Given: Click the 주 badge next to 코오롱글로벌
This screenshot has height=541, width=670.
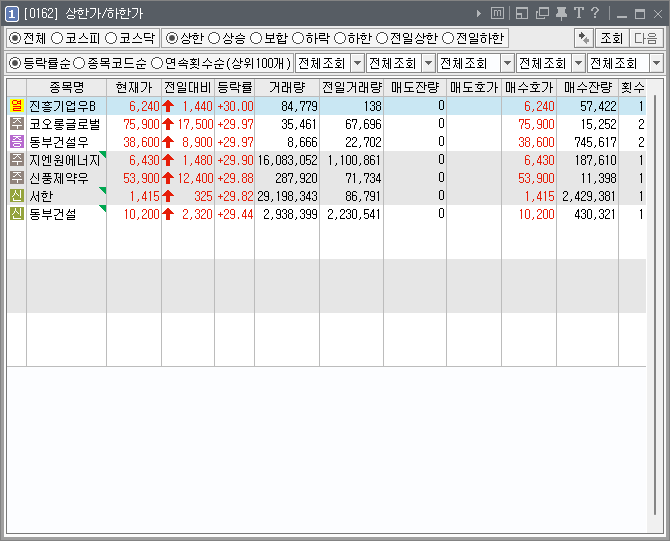Looking at the screenshot, I should [x=17, y=123].
